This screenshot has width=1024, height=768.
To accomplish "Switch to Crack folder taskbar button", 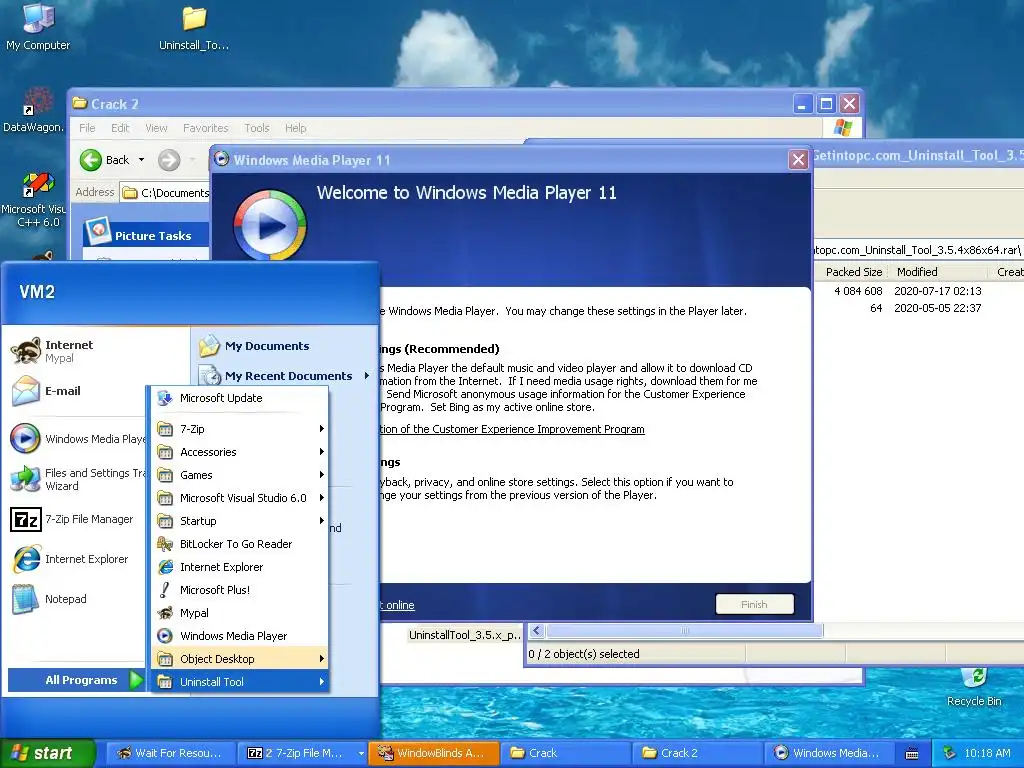I will pos(566,753).
